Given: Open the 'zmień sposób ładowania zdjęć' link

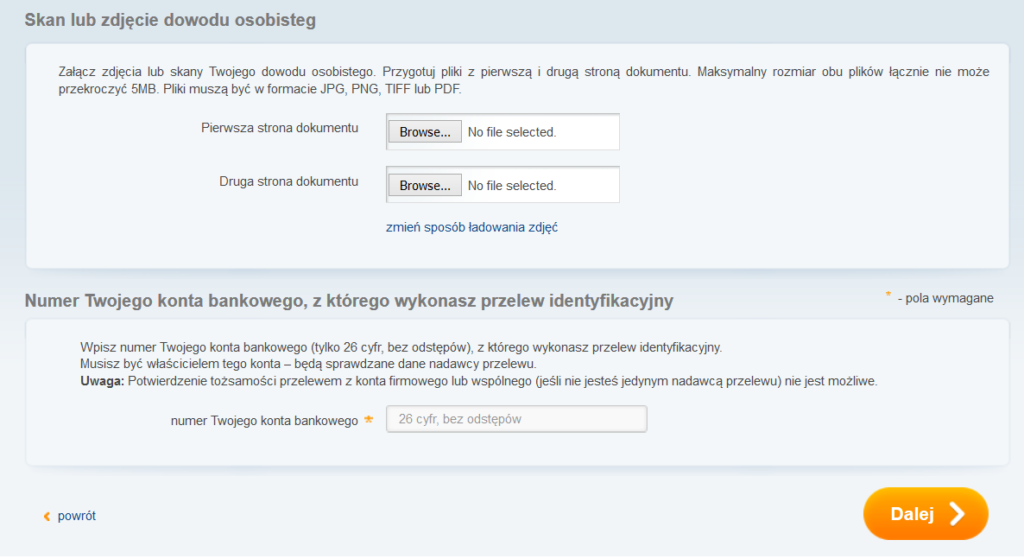Looking at the screenshot, I should 471,227.
